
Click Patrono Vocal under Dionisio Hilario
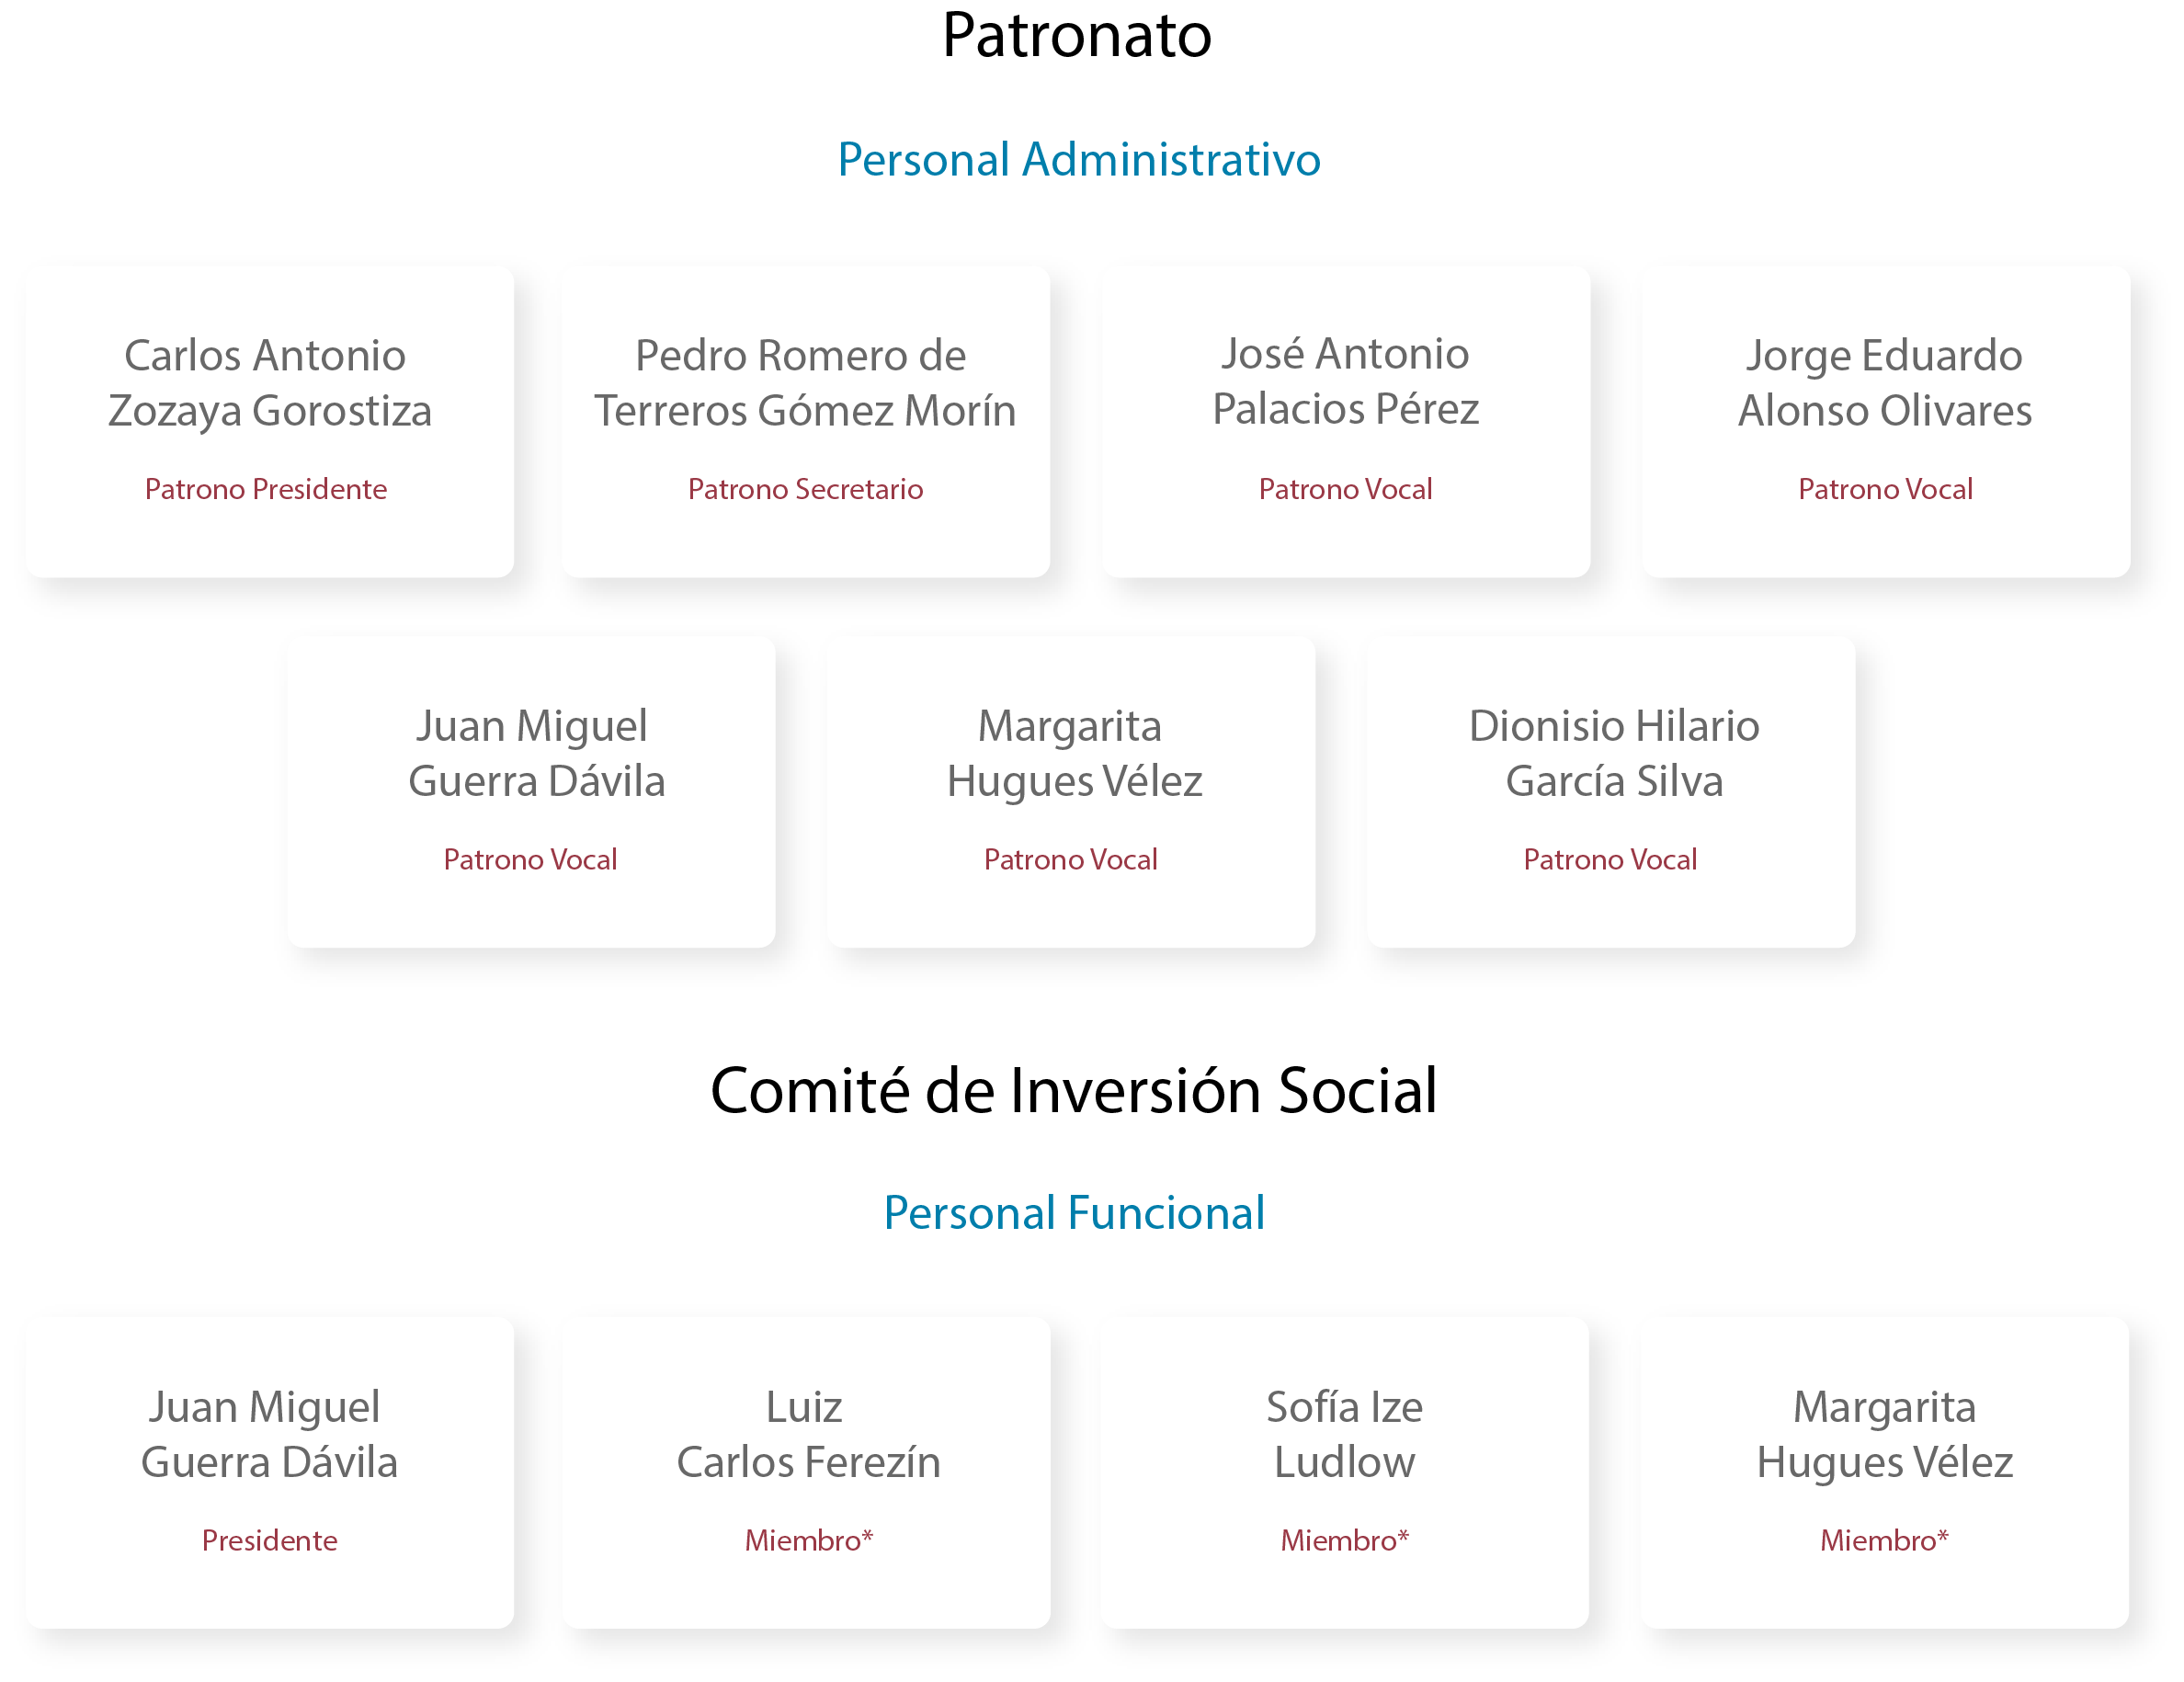pos(1609,859)
